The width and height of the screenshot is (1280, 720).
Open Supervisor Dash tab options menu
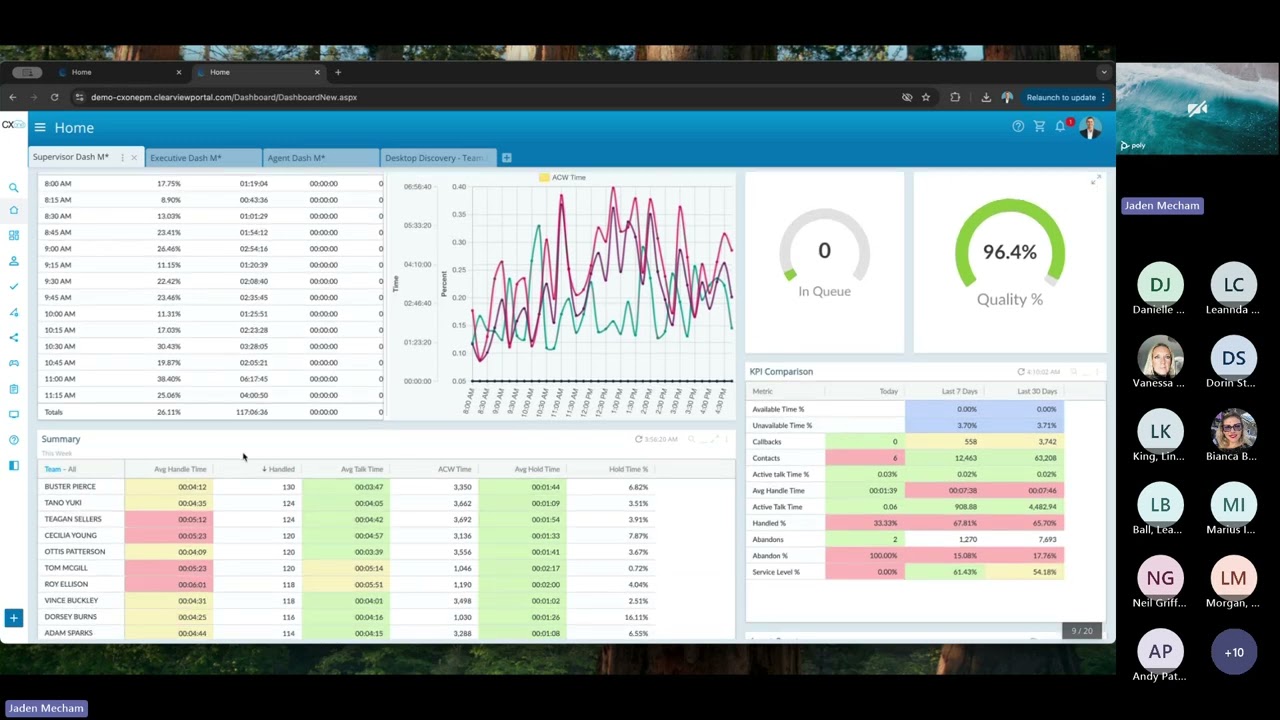(x=122, y=158)
